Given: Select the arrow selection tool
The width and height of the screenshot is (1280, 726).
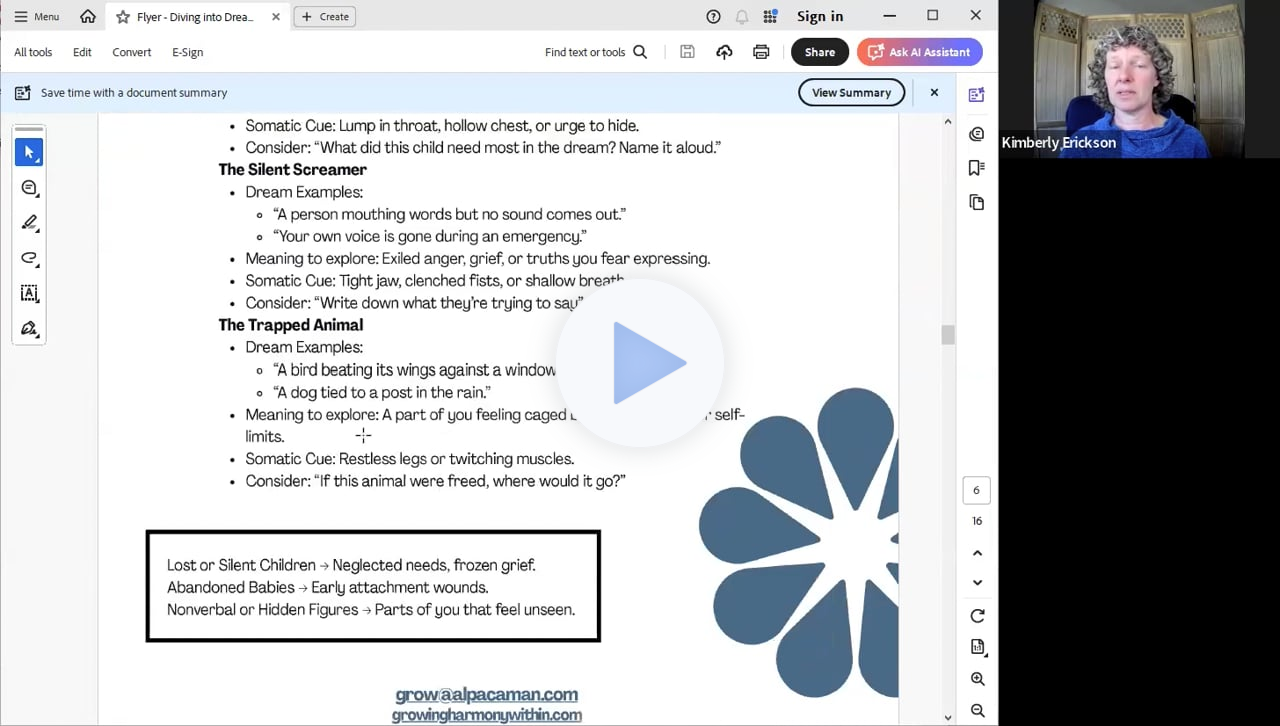Looking at the screenshot, I should [29, 152].
